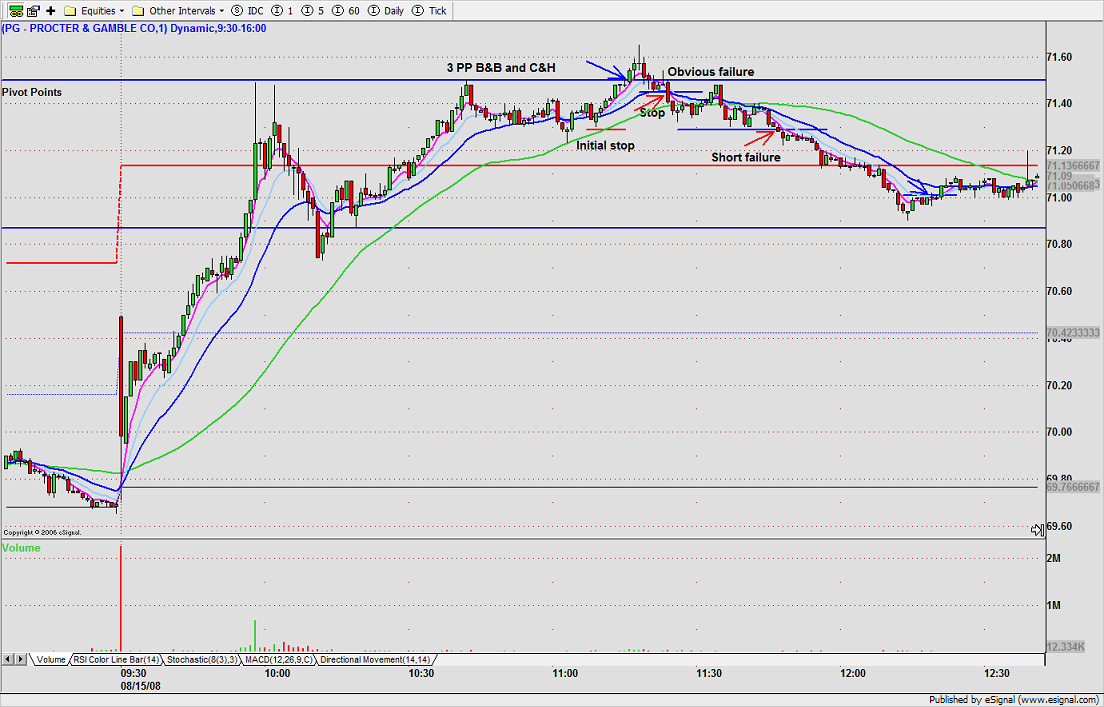Screen dimensions: 1104x707
Task: Select the Volume study tab
Action: [x=50, y=660]
